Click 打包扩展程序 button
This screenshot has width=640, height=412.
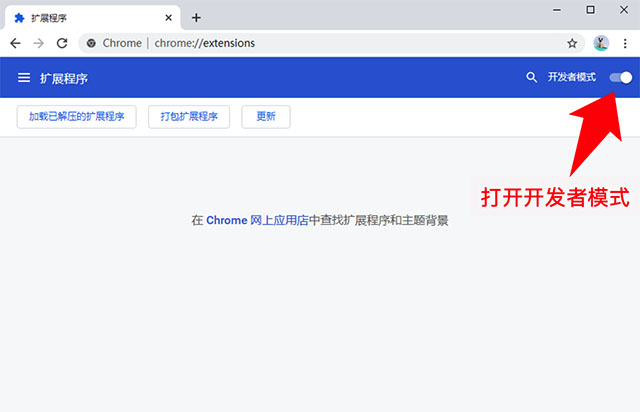pos(189,117)
